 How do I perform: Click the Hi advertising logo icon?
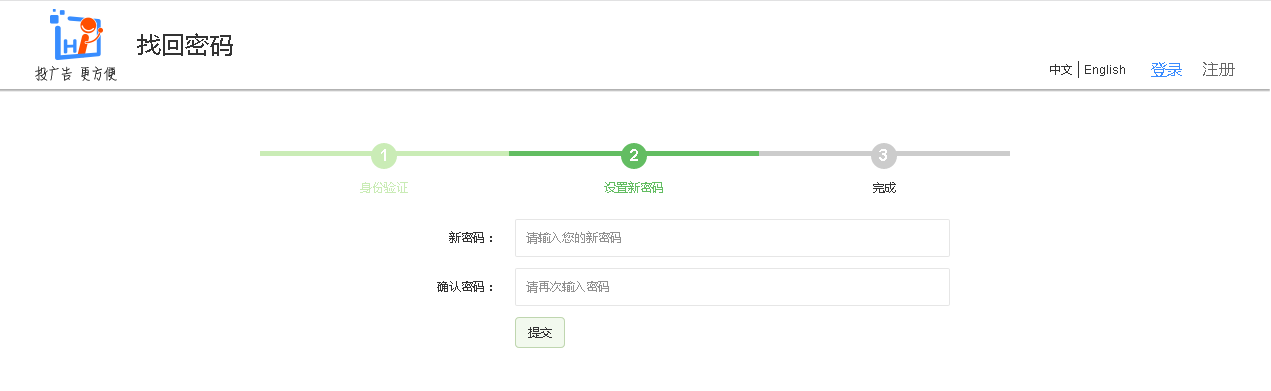[76, 35]
